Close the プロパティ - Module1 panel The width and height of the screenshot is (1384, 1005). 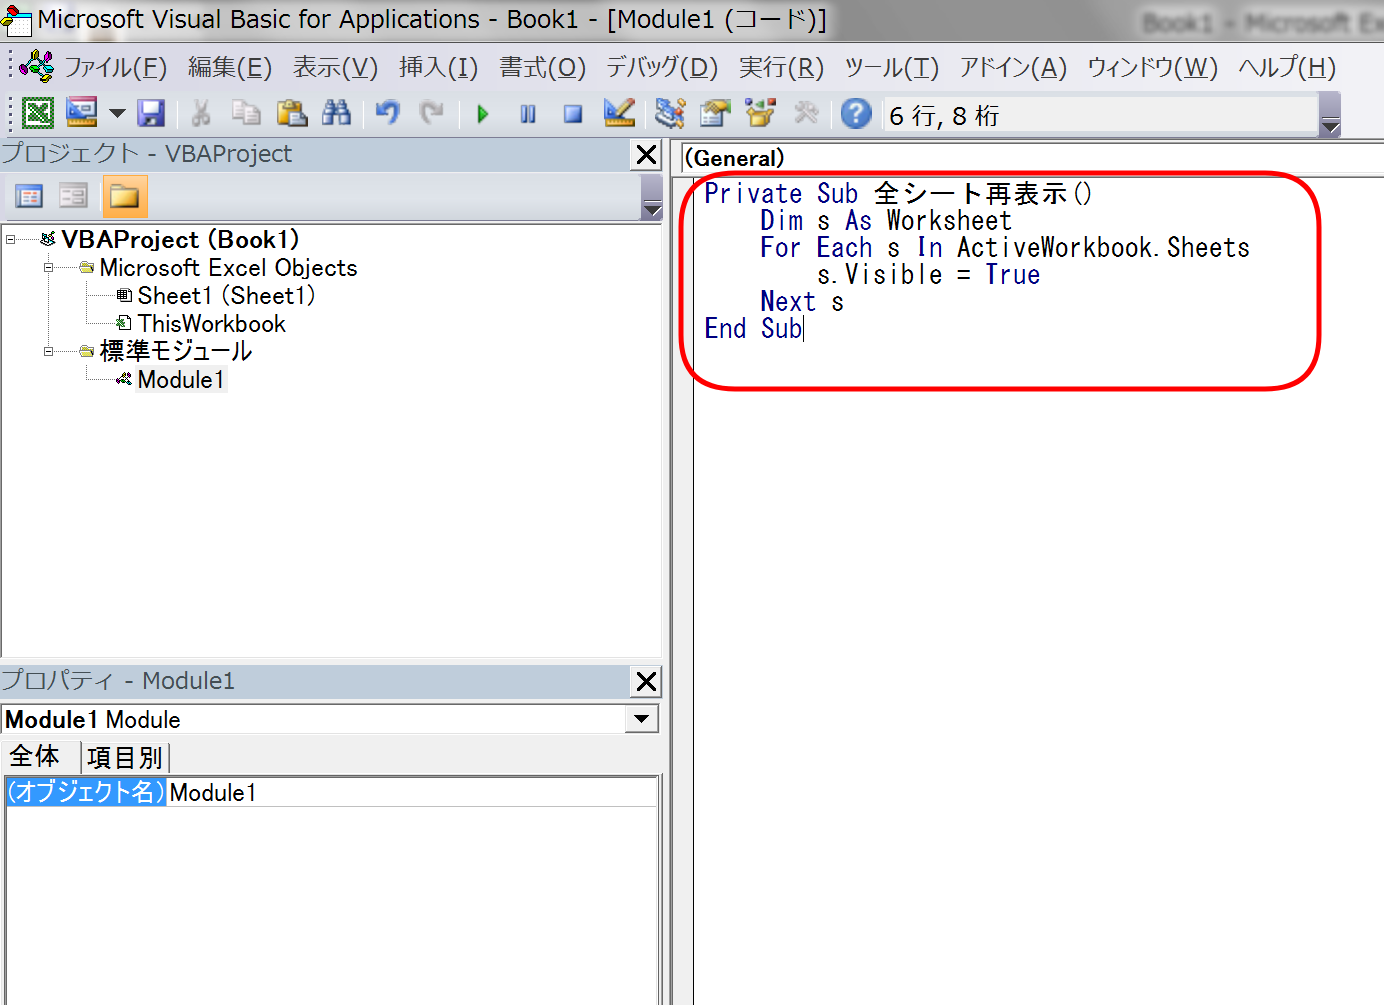(x=646, y=682)
